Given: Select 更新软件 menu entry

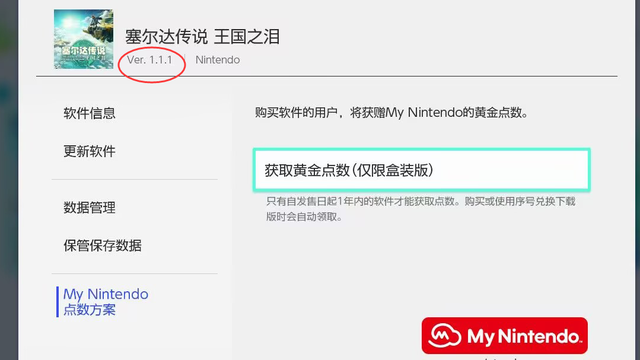Looking at the screenshot, I should (89, 151).
